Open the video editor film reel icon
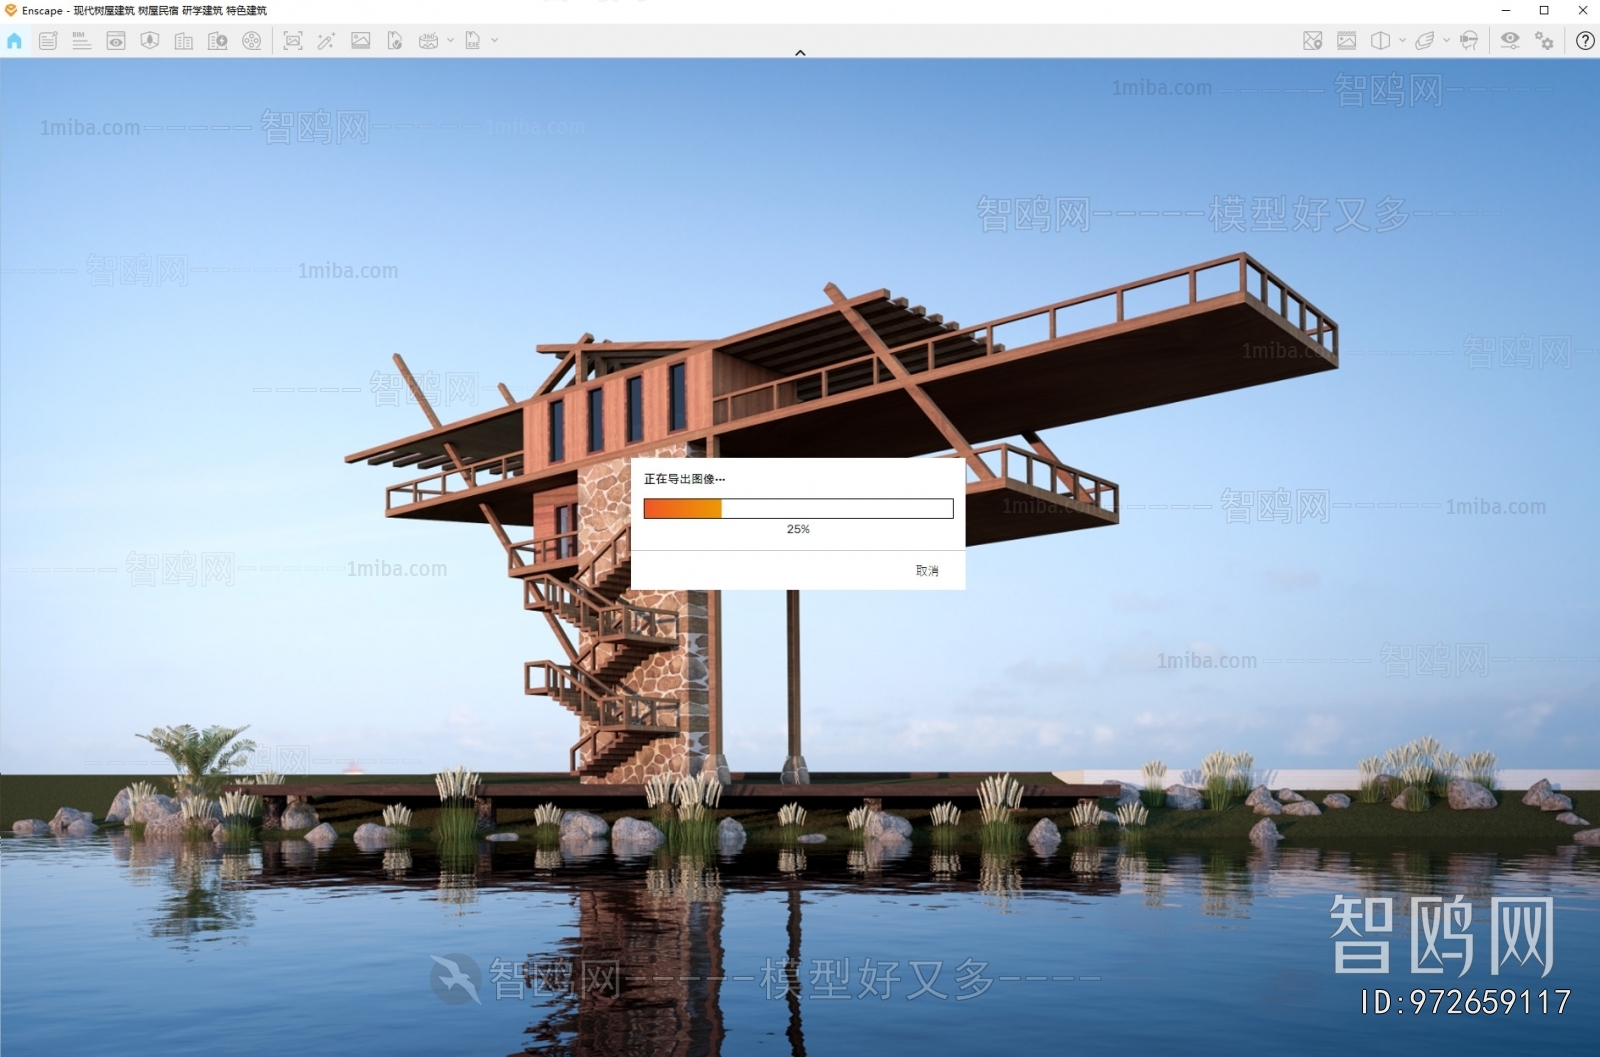 (252, 41)
